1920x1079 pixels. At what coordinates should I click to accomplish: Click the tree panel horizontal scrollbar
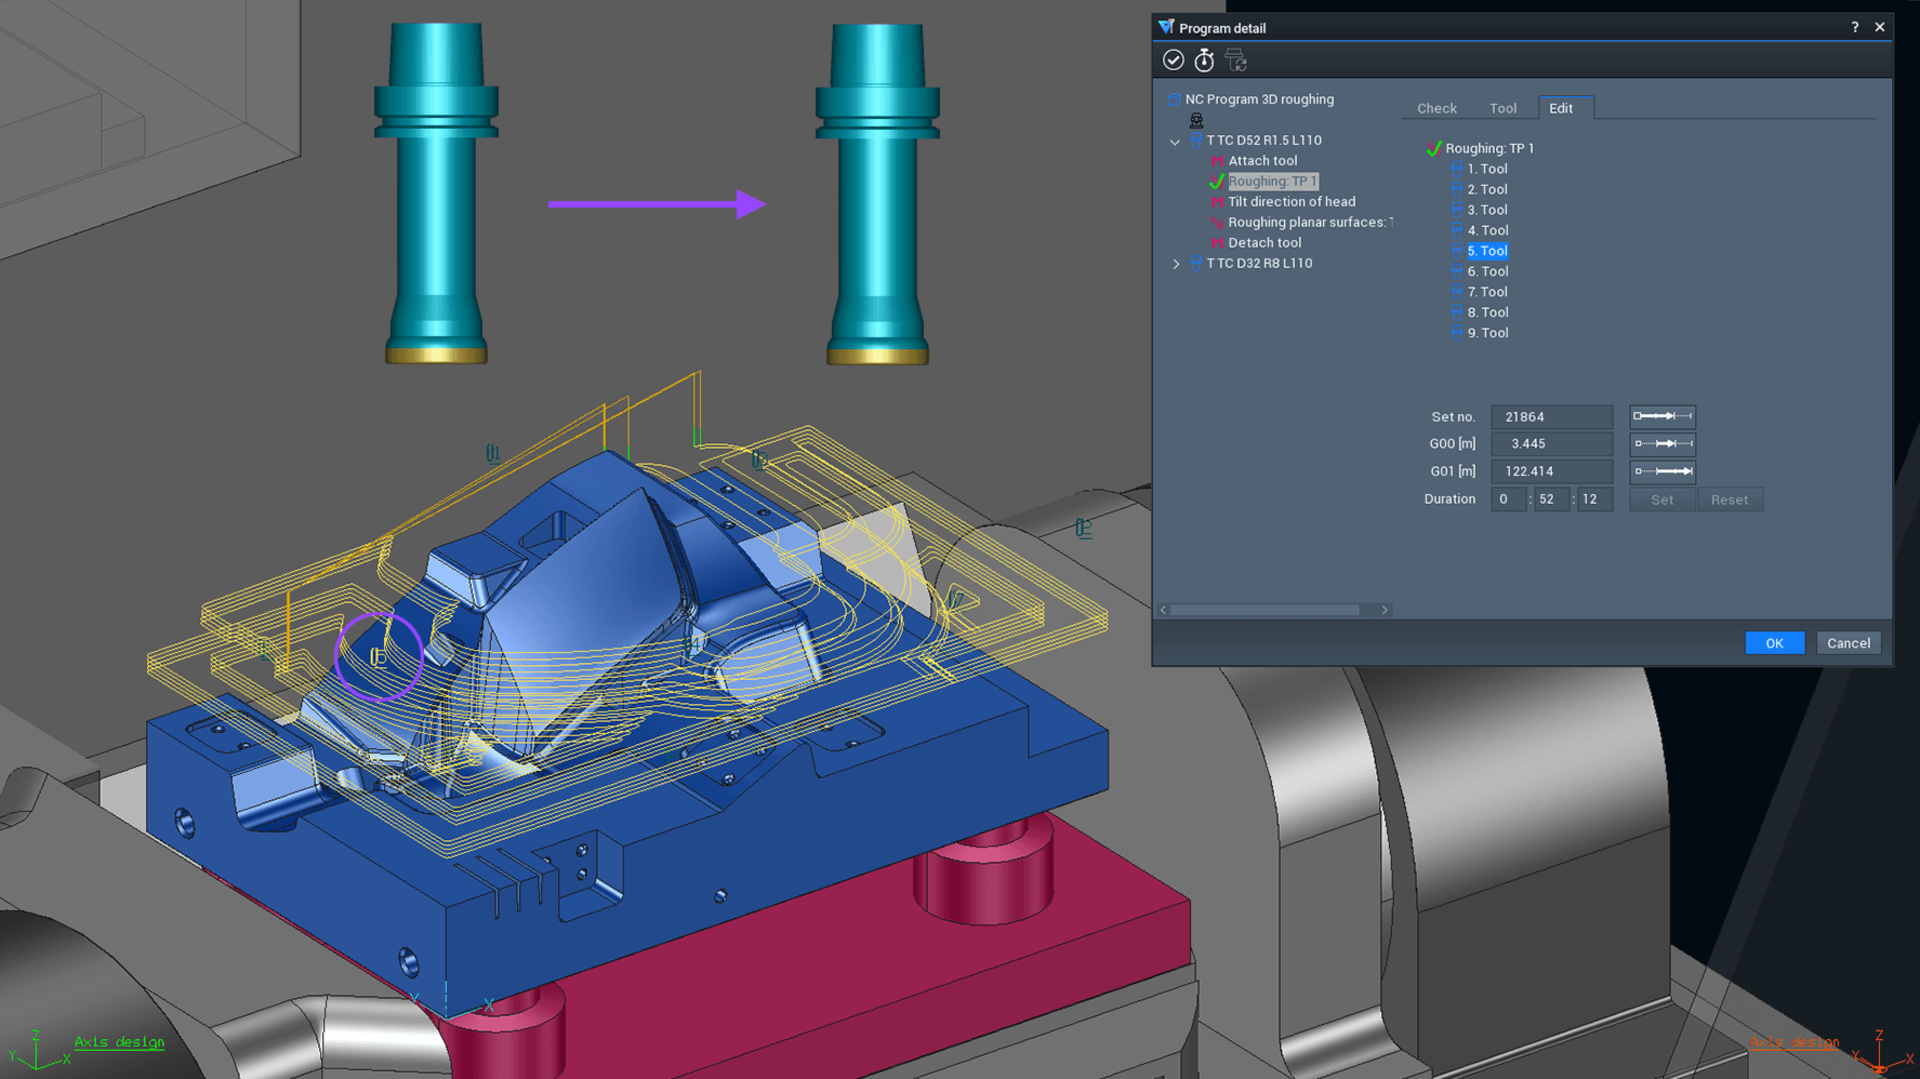pos(1265,609)
